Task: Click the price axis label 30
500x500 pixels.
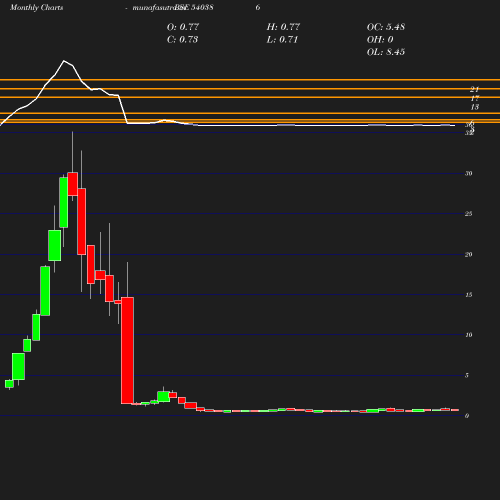Action: pyautogui.click(x=468, y=173)
